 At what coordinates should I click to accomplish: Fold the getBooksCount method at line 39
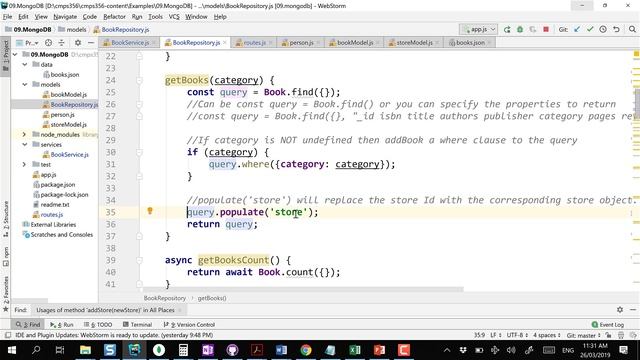139,260
